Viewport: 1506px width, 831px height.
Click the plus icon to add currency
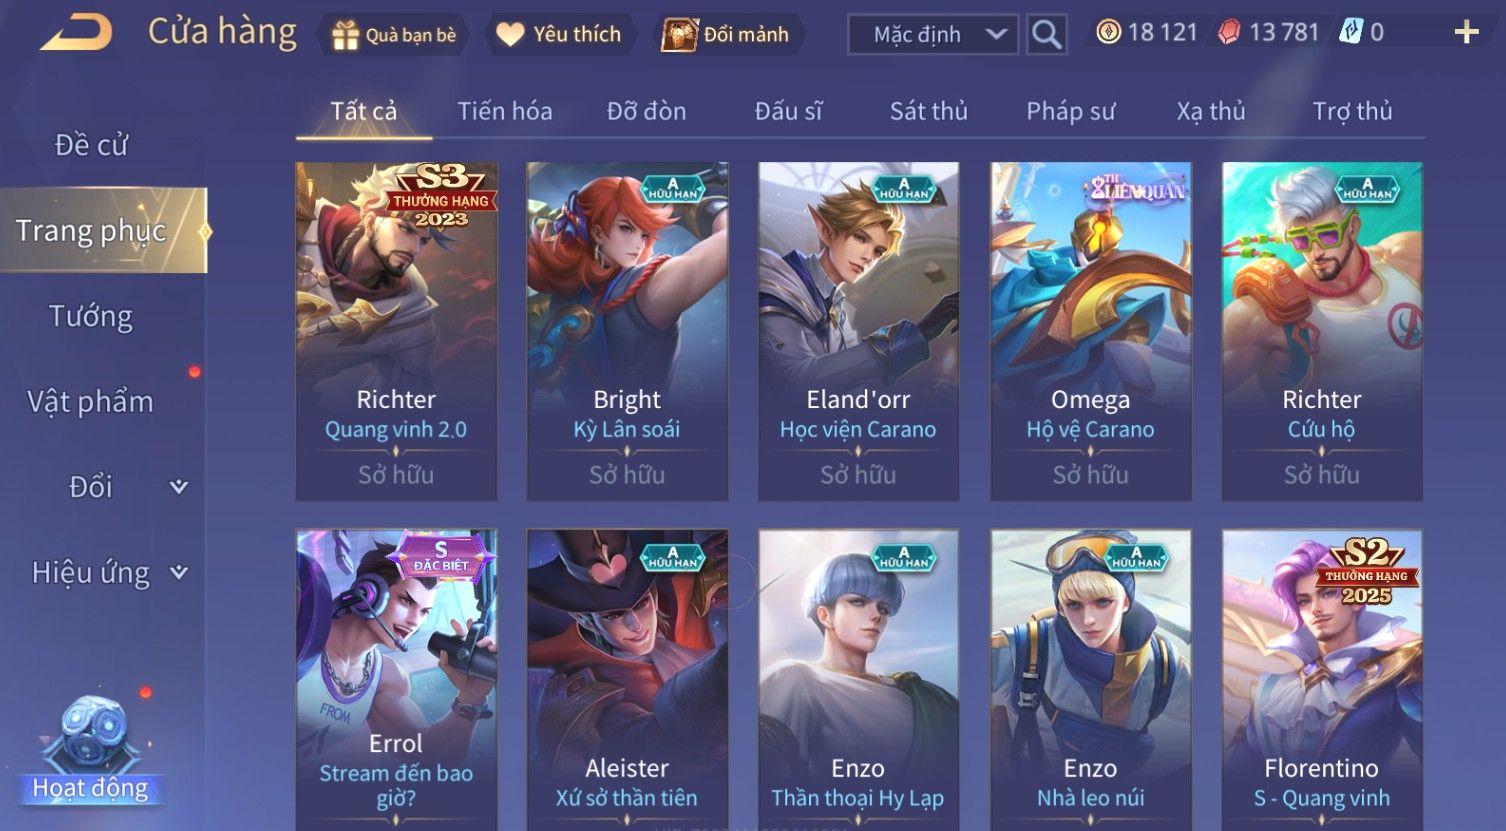click(1466, 33)
